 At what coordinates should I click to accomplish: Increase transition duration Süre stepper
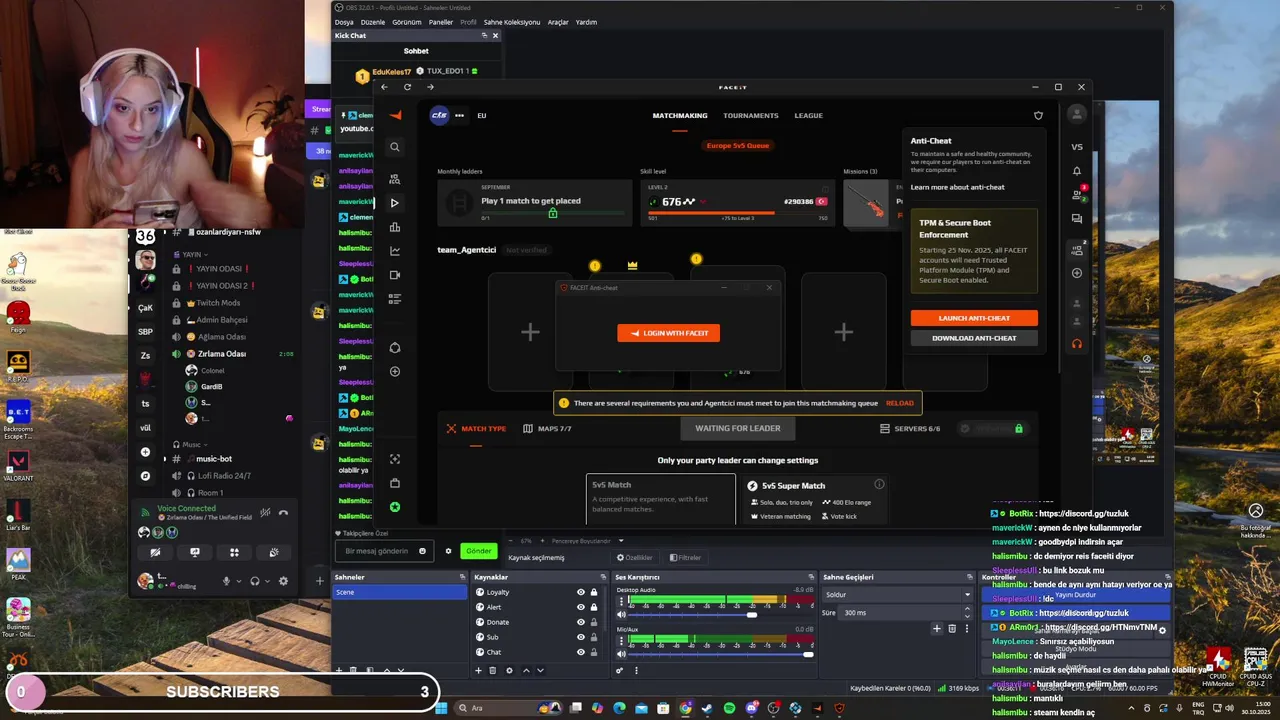coord(967,610)
